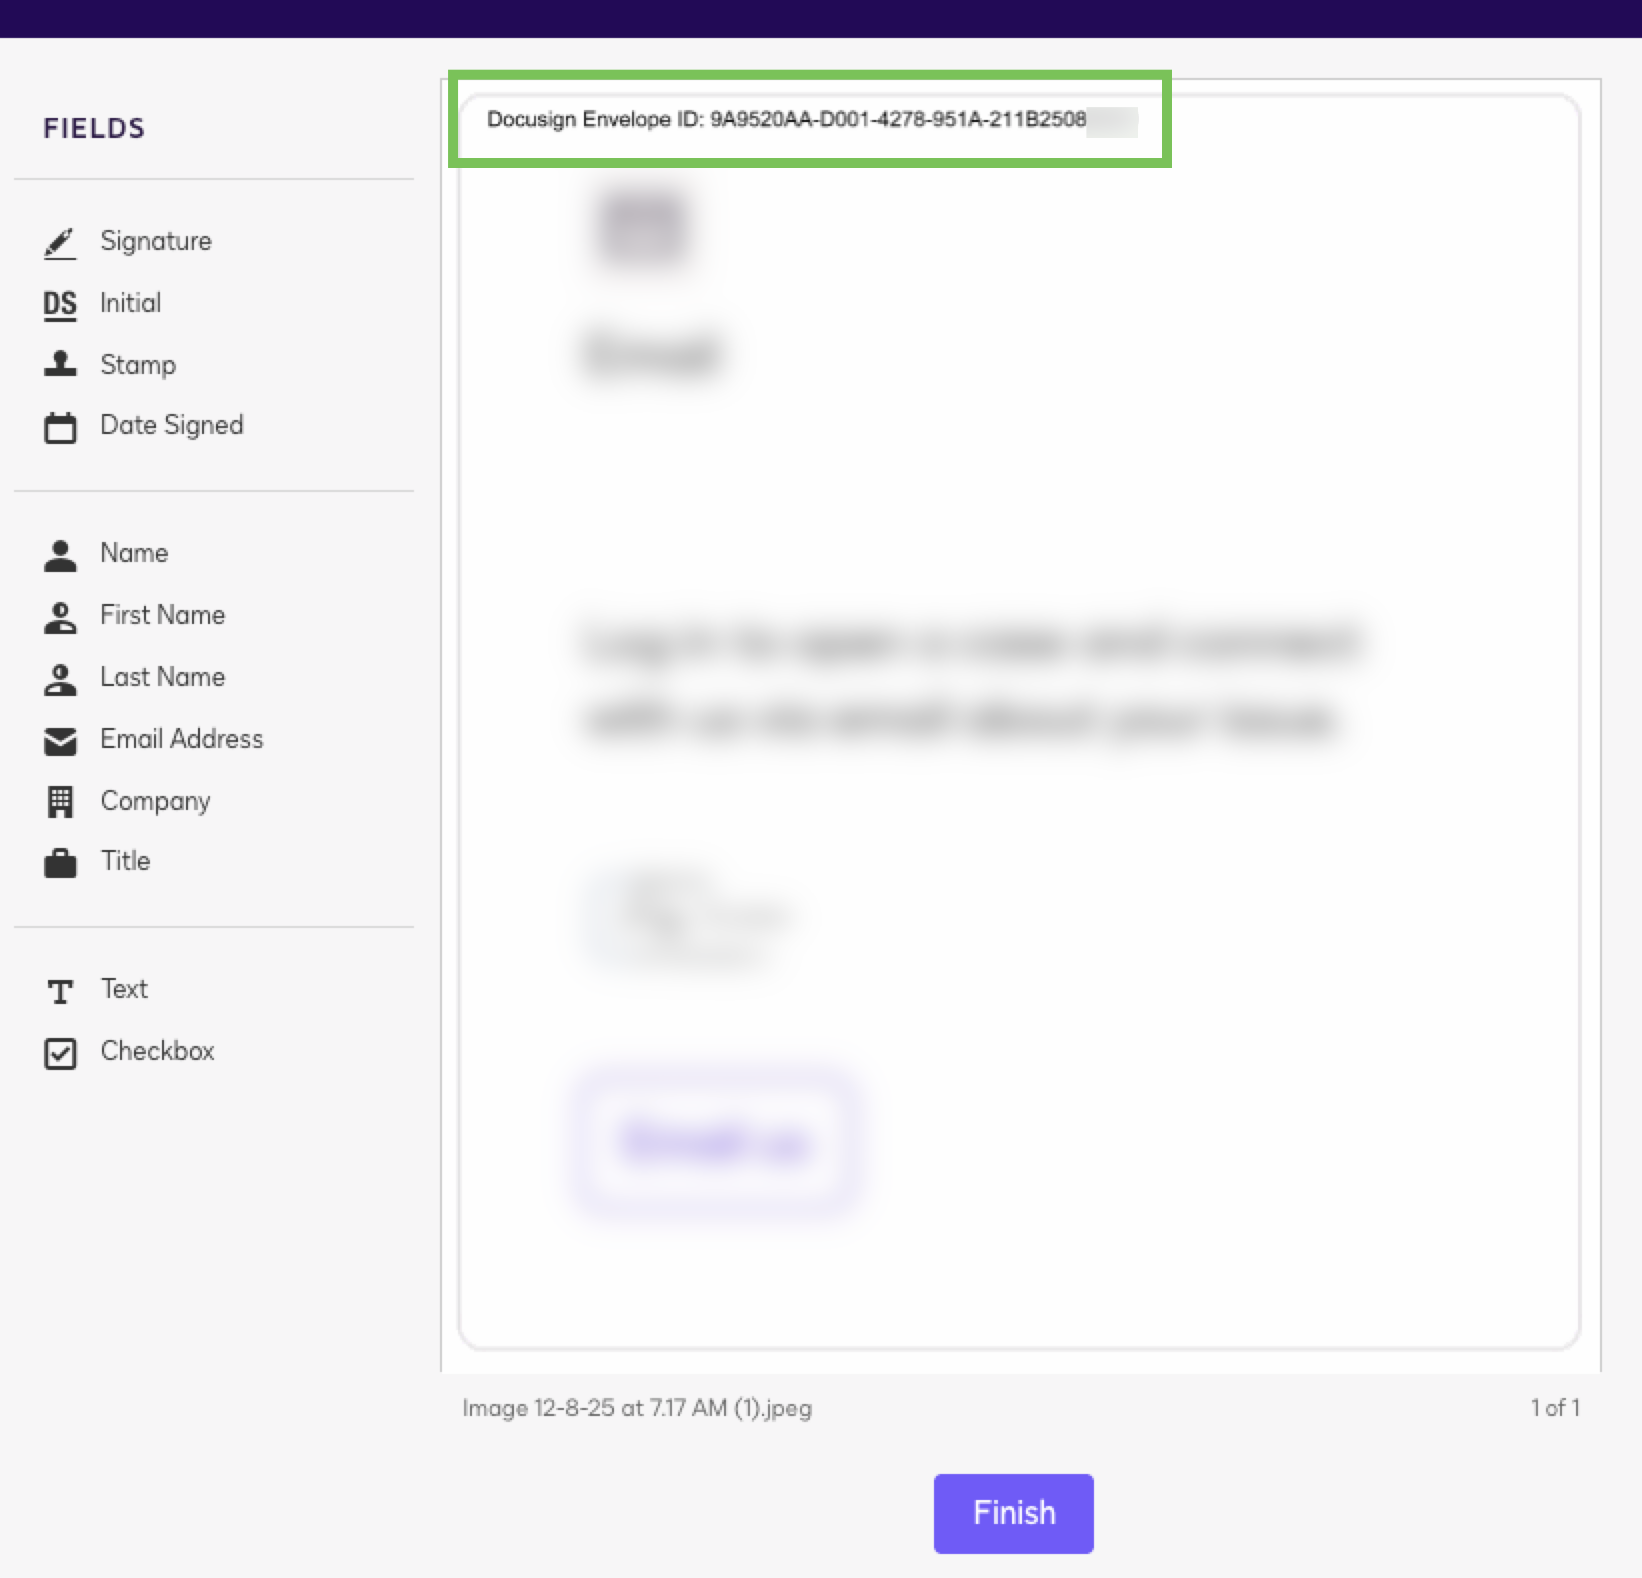Click the Finish button
The height and width of the screenshot is (1578, 1642).
click(x=1013, y=1513)
